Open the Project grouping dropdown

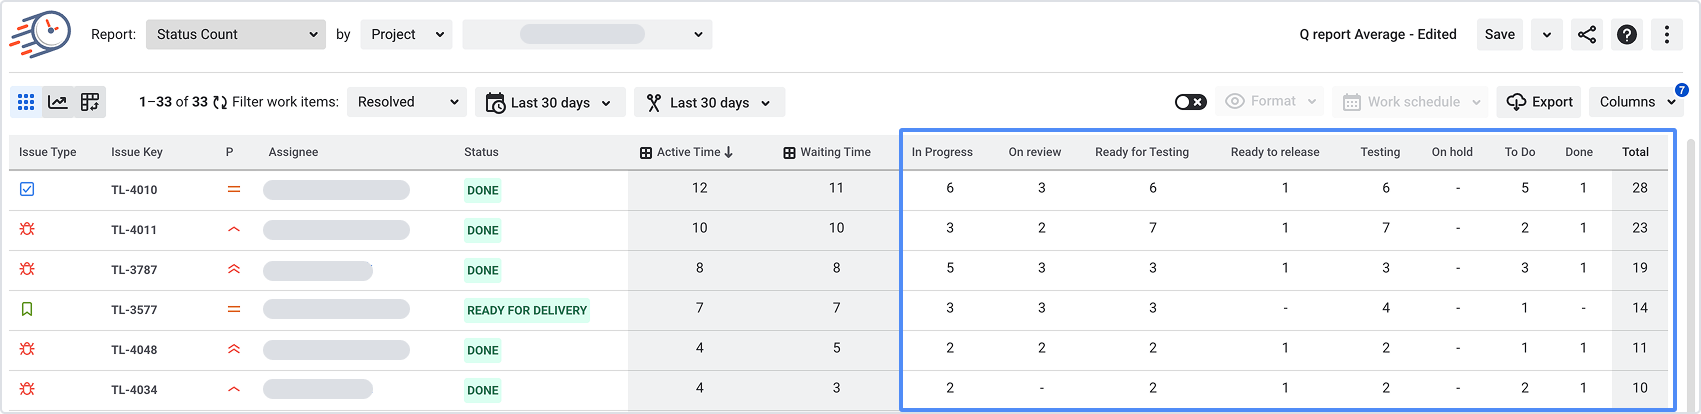[x=406, y=34]
